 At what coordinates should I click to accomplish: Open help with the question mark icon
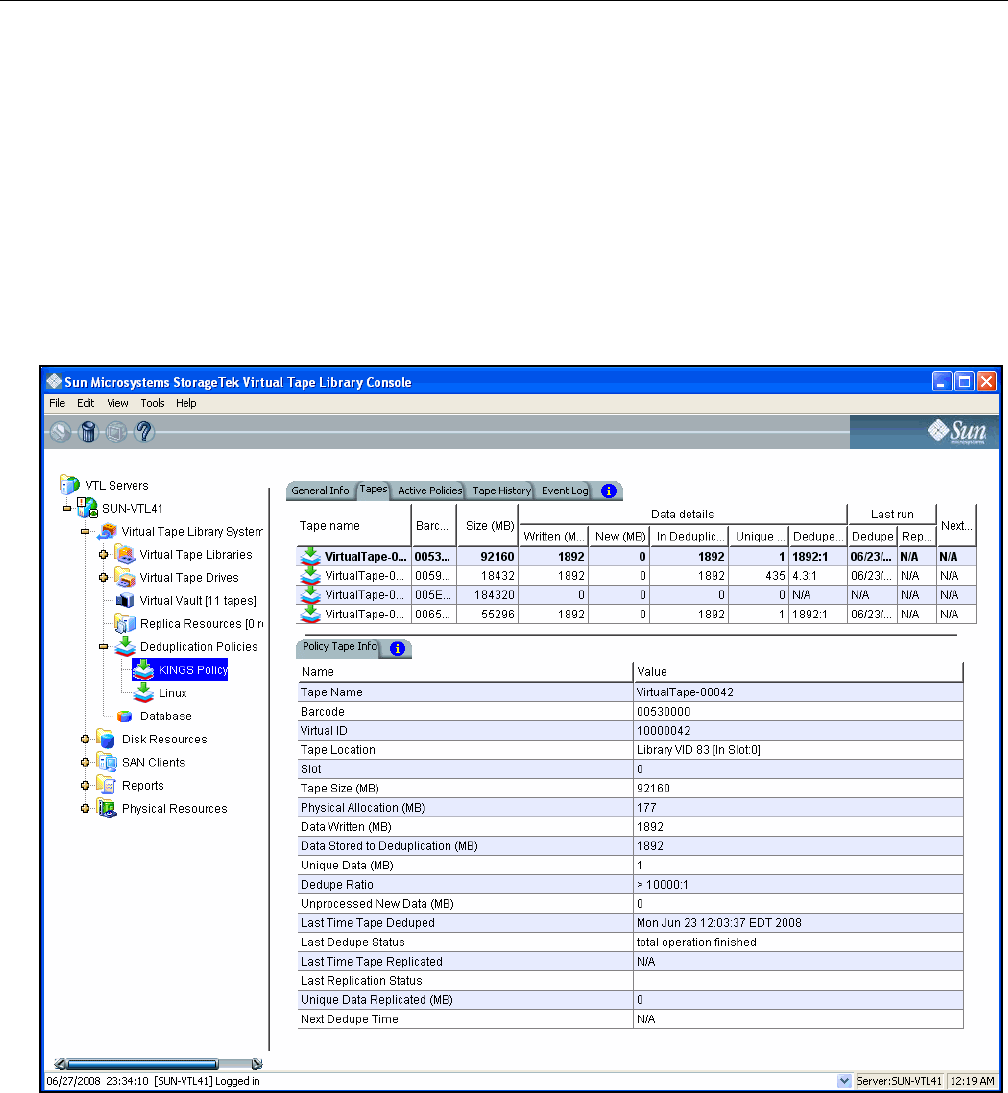pyautogui.click(x=144, y=432)
